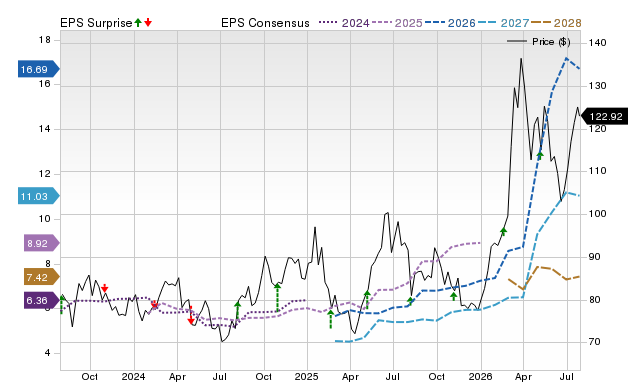The height and width of the screenshot is (382, 640).
Task: Select the 2027 consensus legend entry
Action: (x=503, y=23)
